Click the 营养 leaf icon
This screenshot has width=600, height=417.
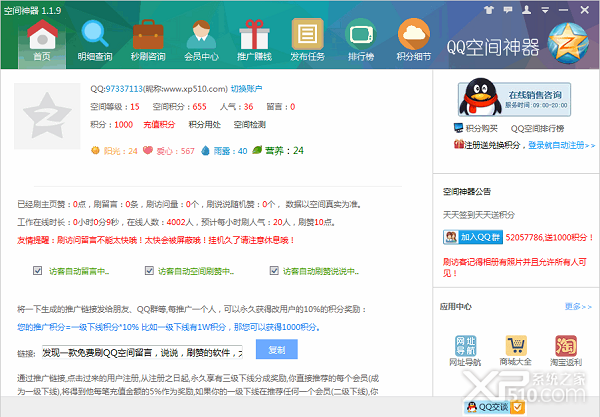(257, 150)
